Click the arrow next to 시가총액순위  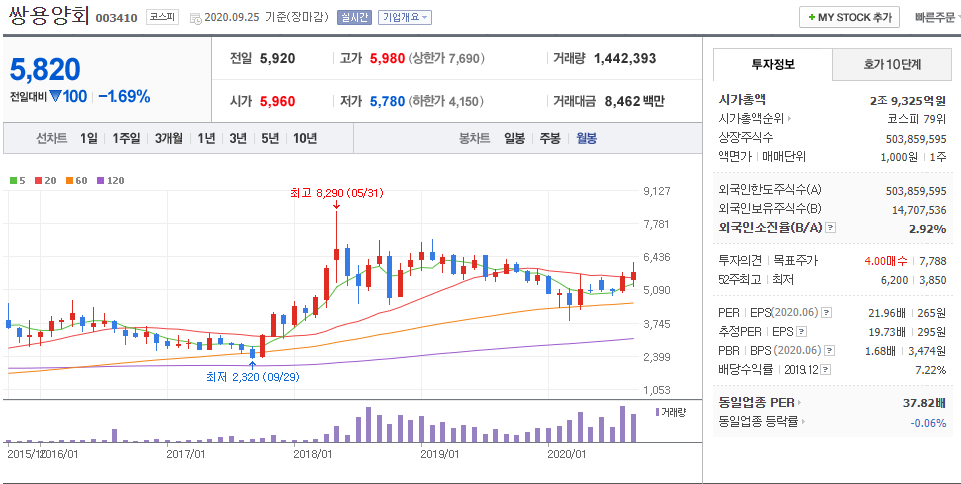[789, 119]
